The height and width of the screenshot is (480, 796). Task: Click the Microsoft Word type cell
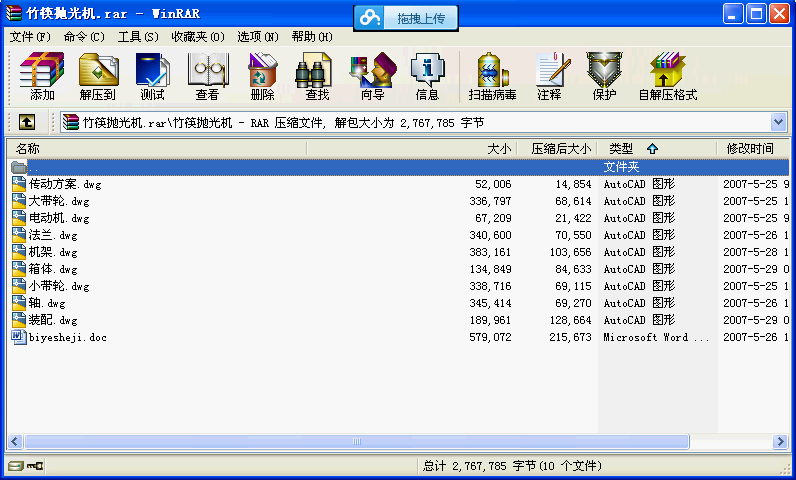(x=656, y=337)
